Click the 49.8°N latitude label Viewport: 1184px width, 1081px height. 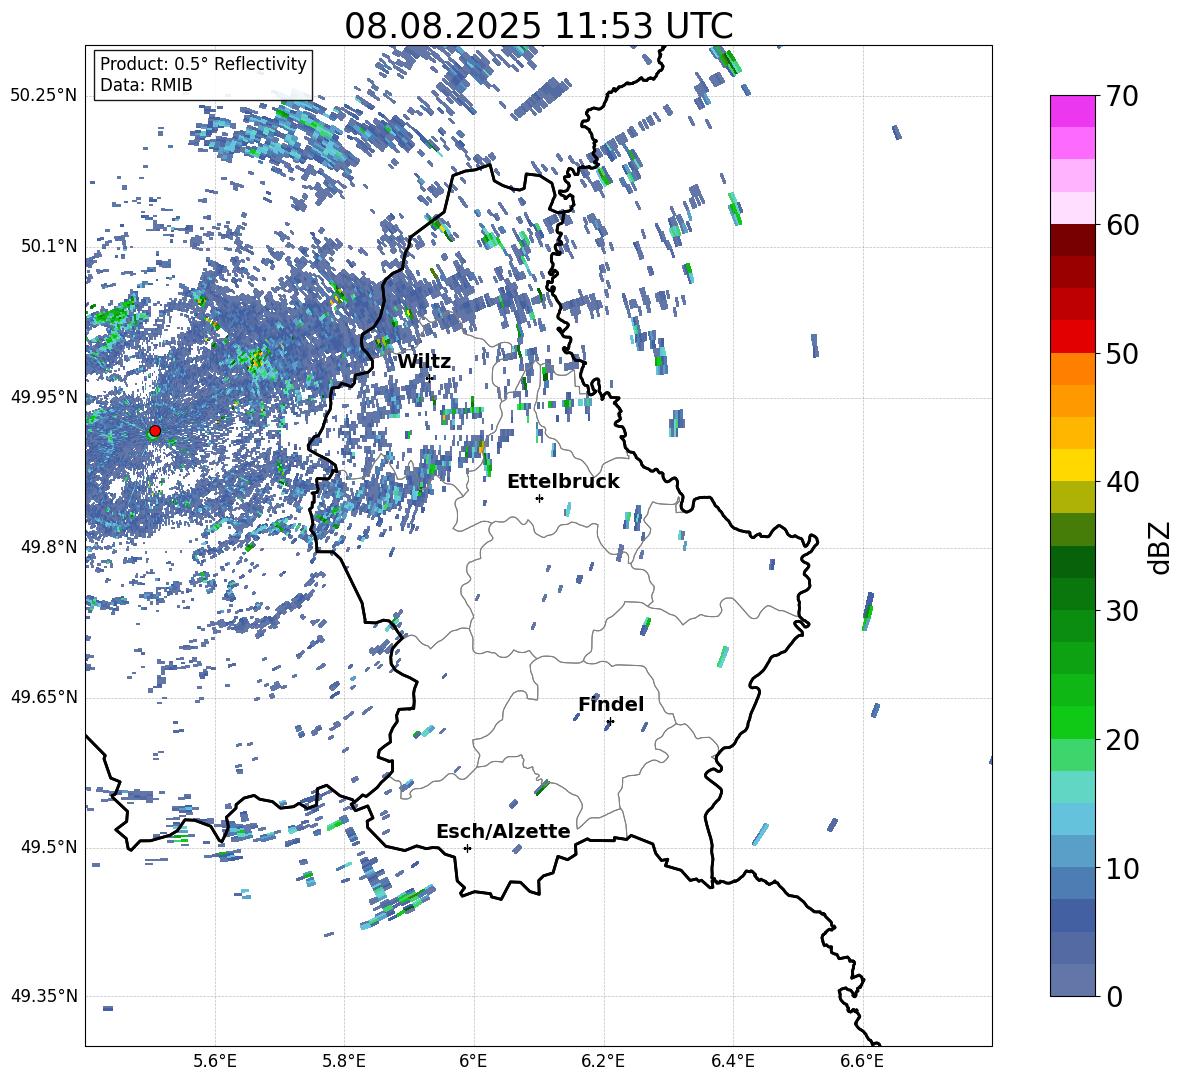click(x=49, y=547)
